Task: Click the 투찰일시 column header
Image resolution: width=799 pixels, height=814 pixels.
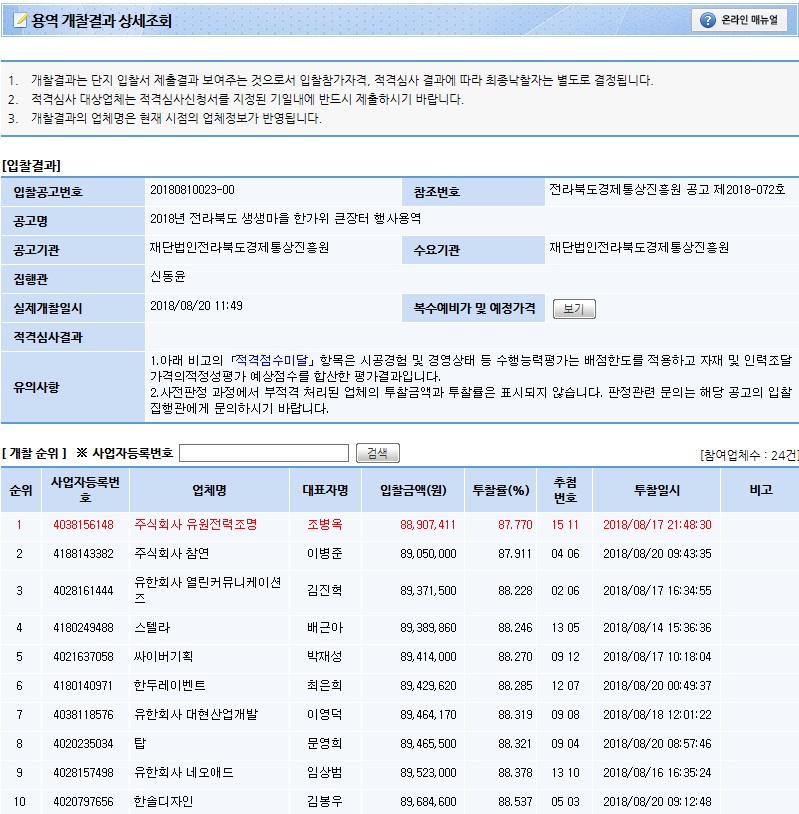Action: [x=656, y=490]
